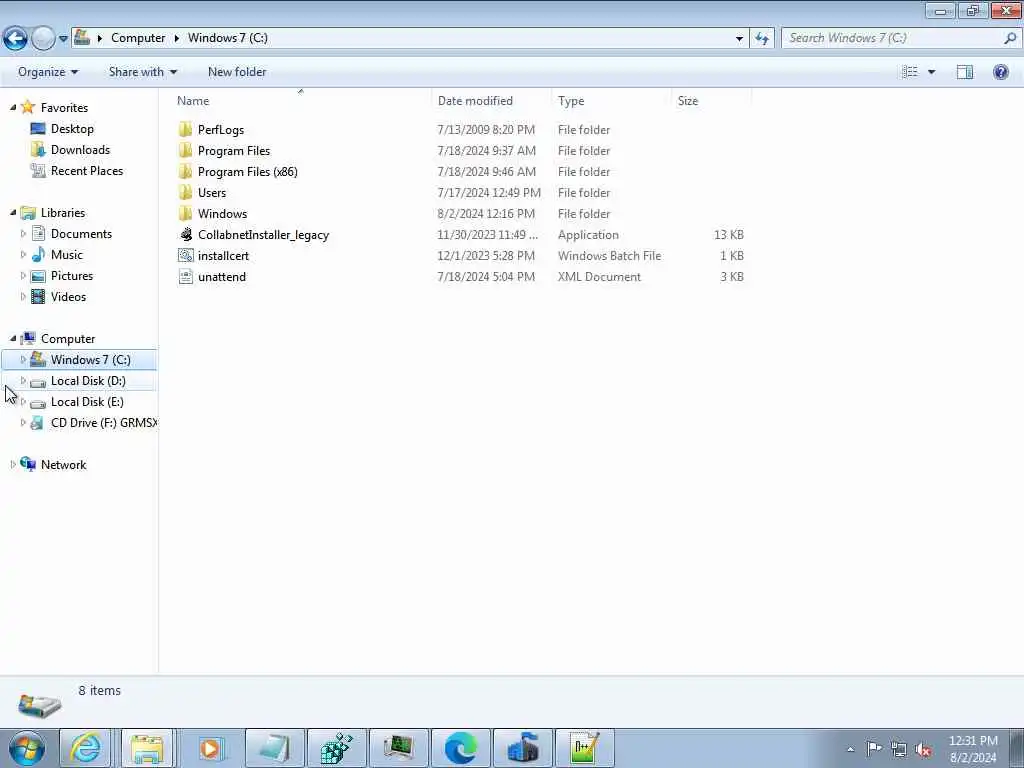This screenshot has width=1024, height=768.
Task: Open the recent pages dropdown arrow
Action: [63, 39]
